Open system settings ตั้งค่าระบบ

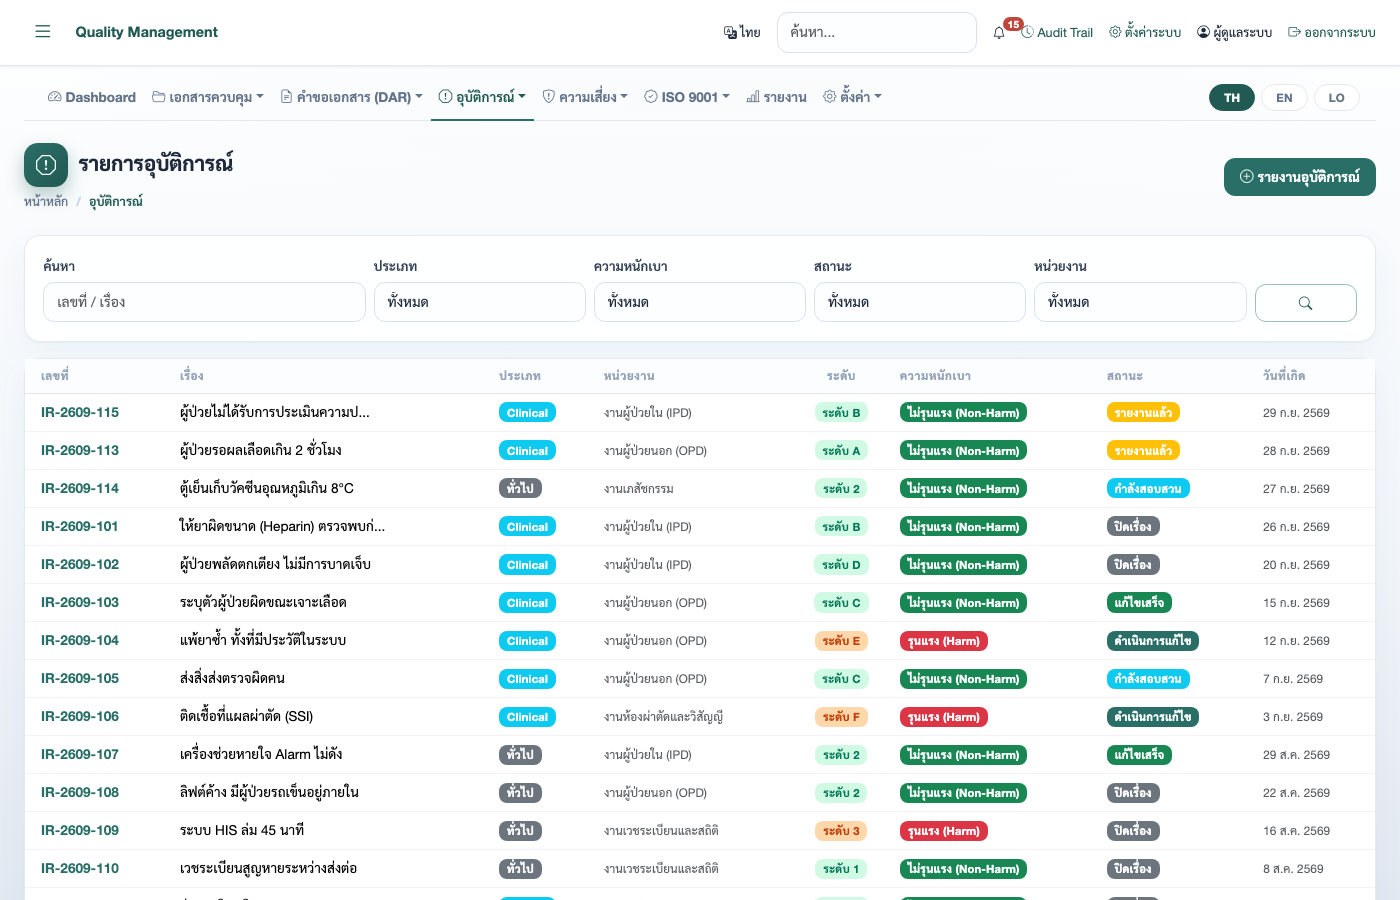pos(1145,32)
